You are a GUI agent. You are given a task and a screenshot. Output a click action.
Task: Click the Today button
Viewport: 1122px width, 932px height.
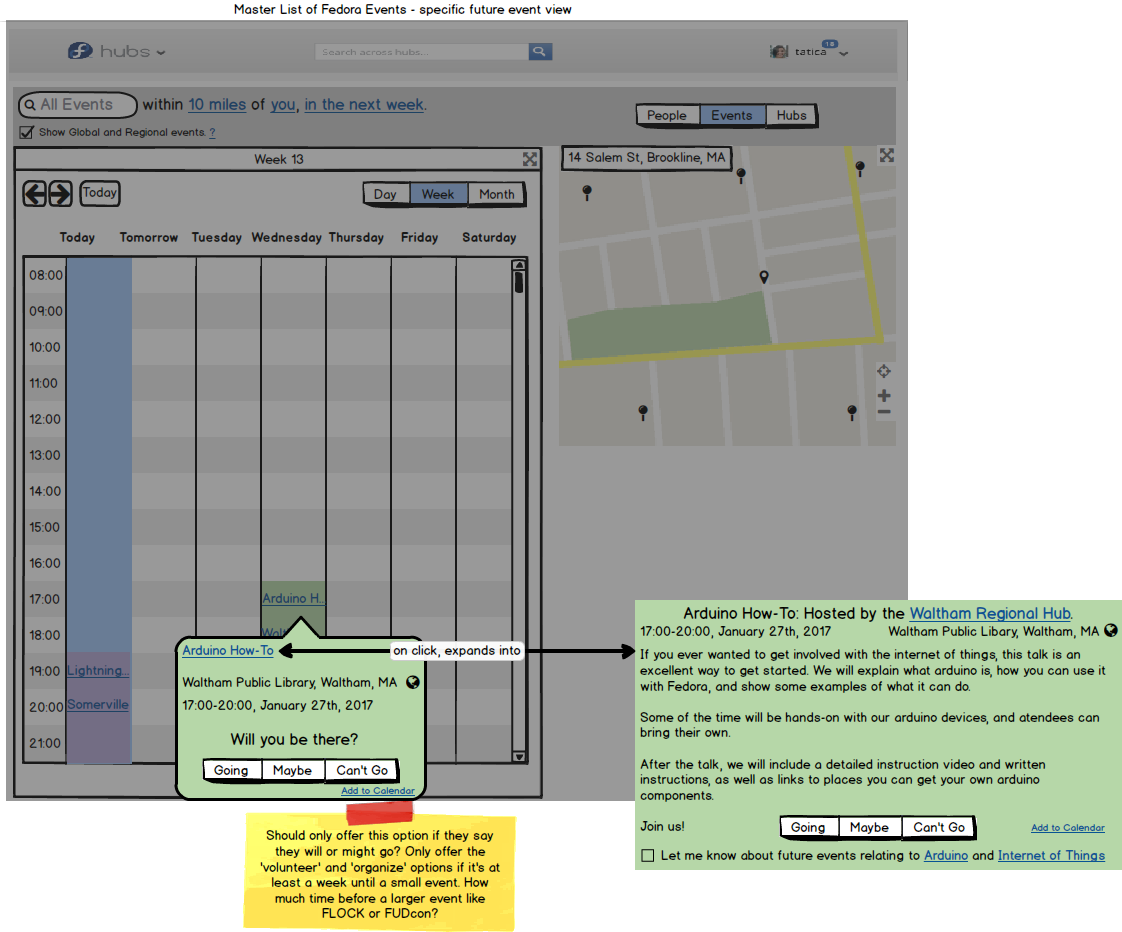point(99,193)
